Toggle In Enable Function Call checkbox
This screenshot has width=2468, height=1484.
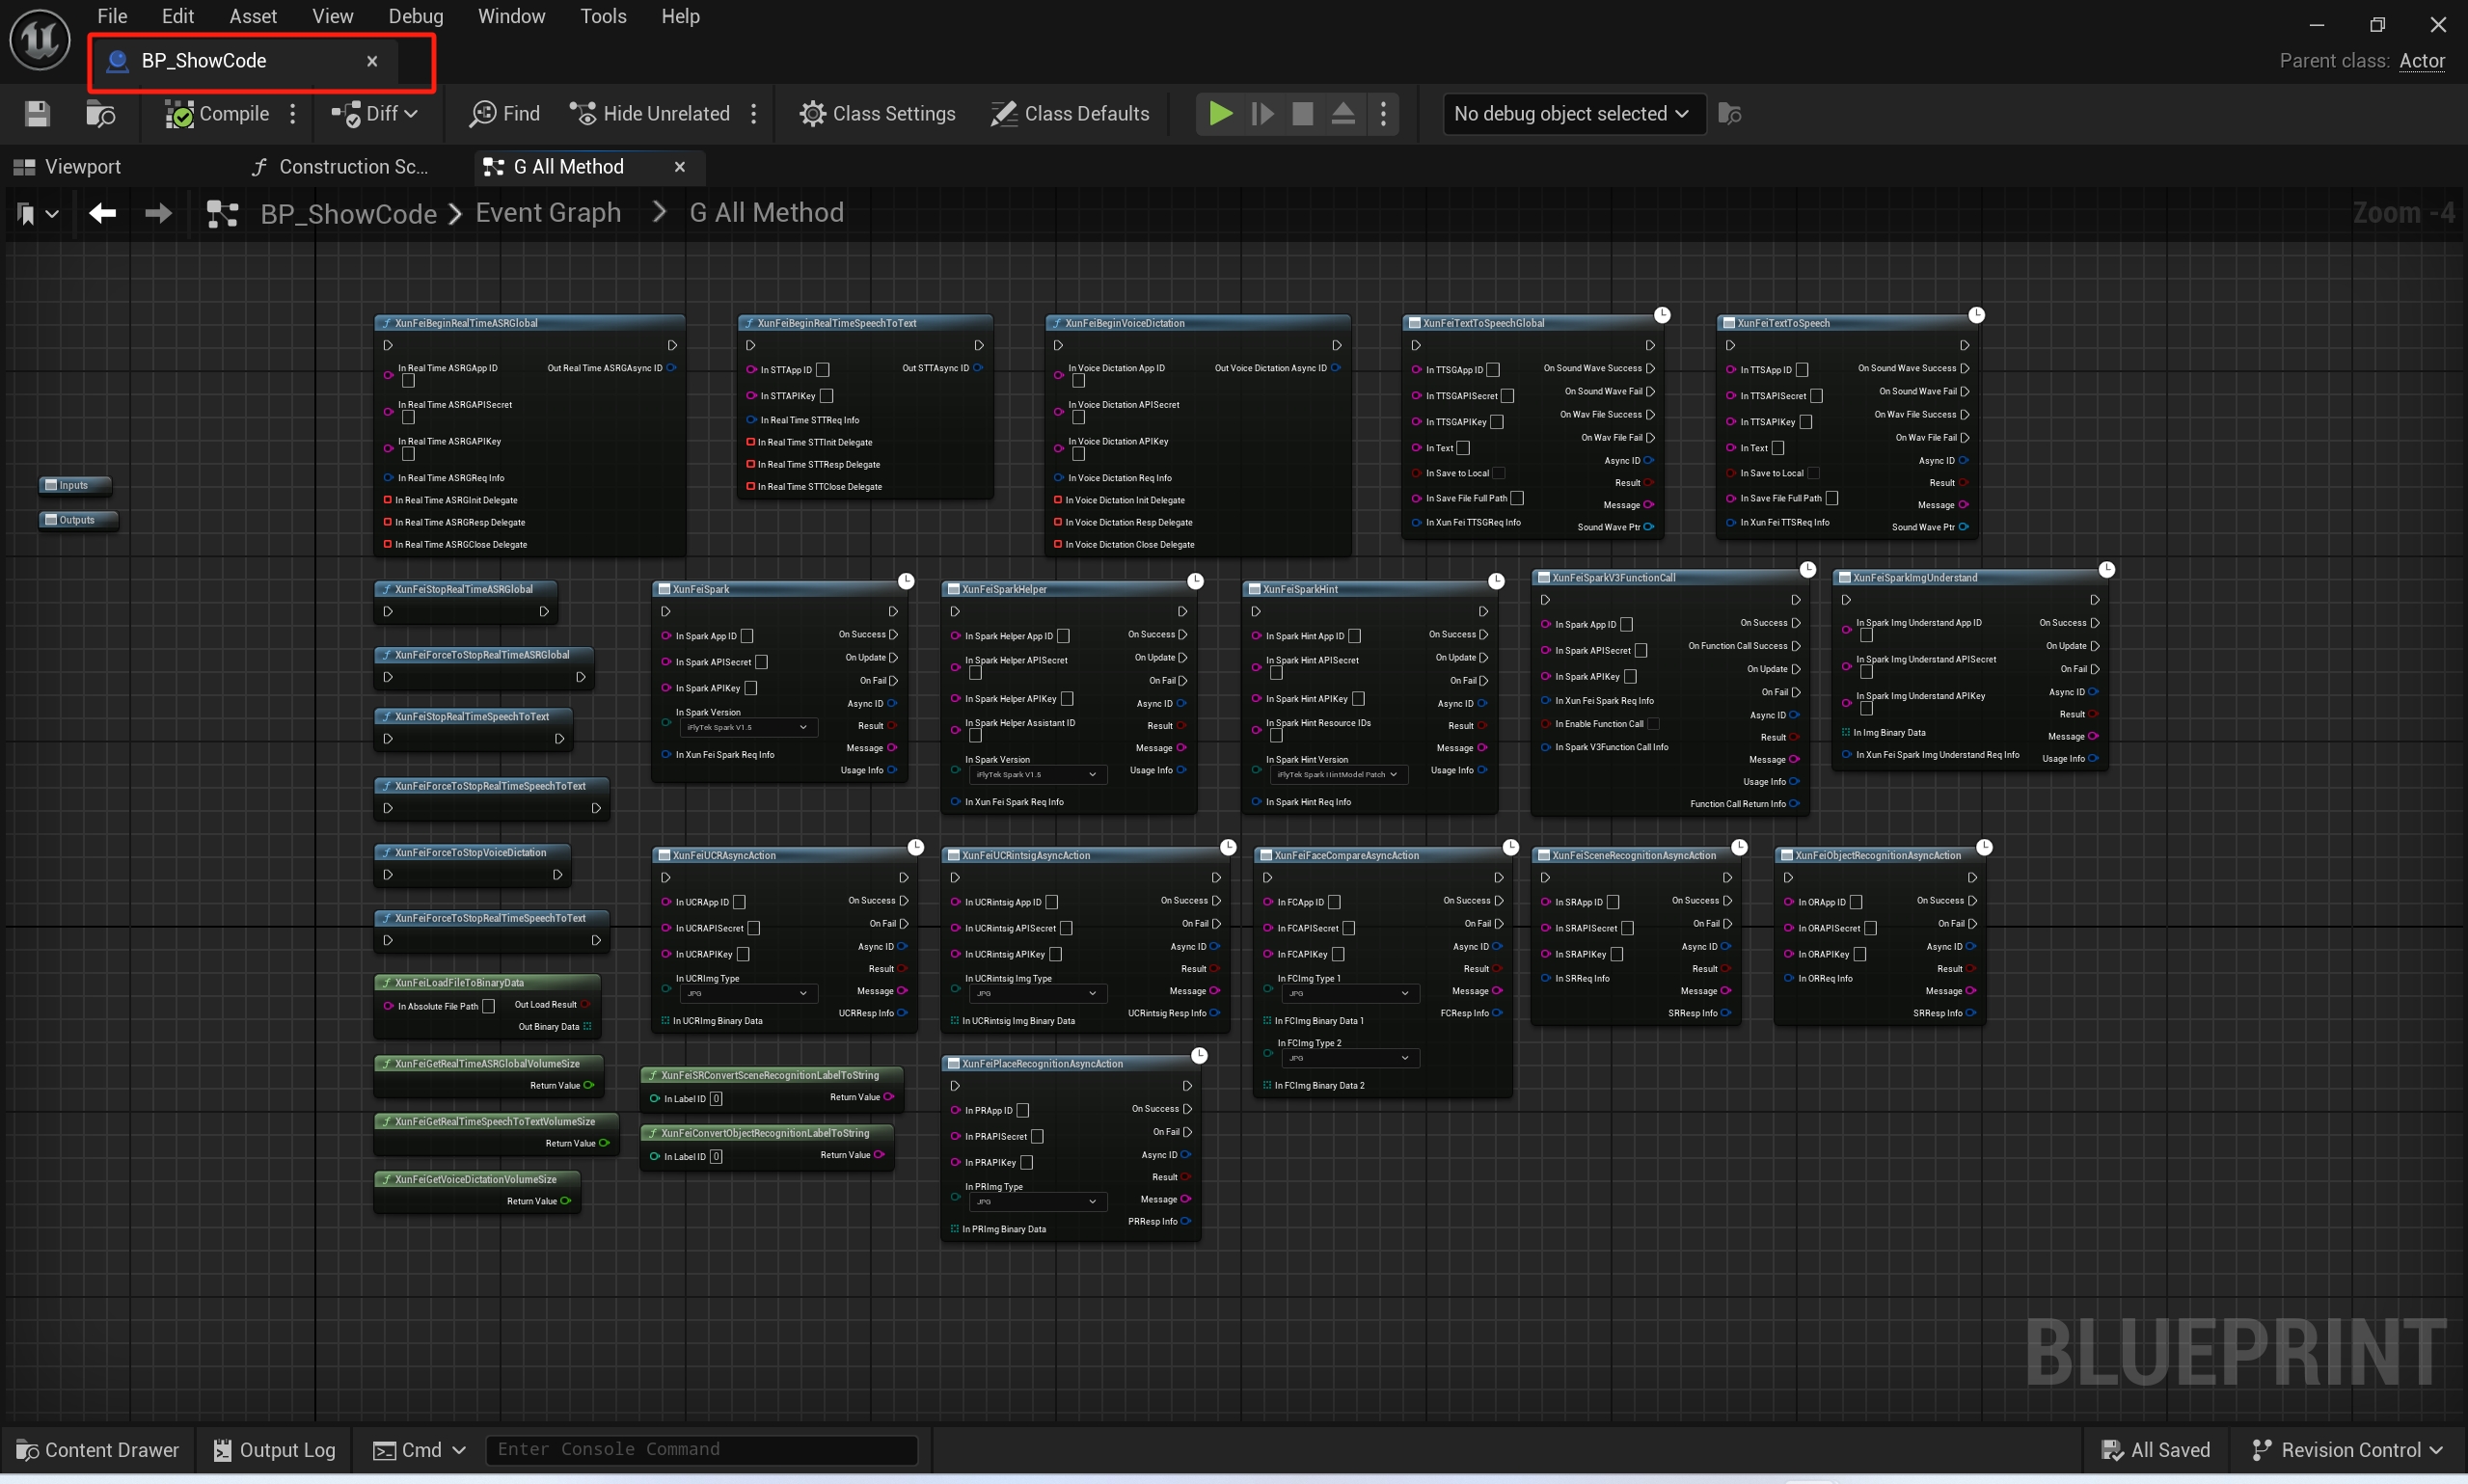pyautogui.click(x=1652, y=724)
